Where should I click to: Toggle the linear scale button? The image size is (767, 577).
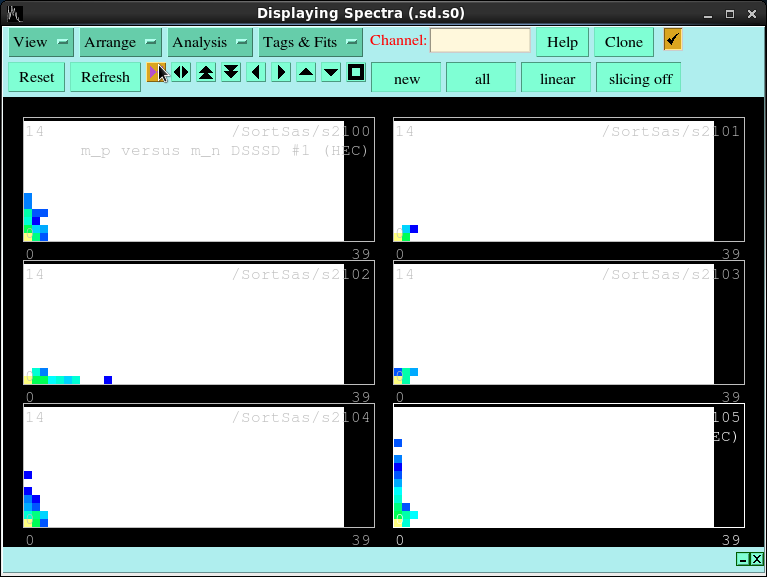point(557,77)
